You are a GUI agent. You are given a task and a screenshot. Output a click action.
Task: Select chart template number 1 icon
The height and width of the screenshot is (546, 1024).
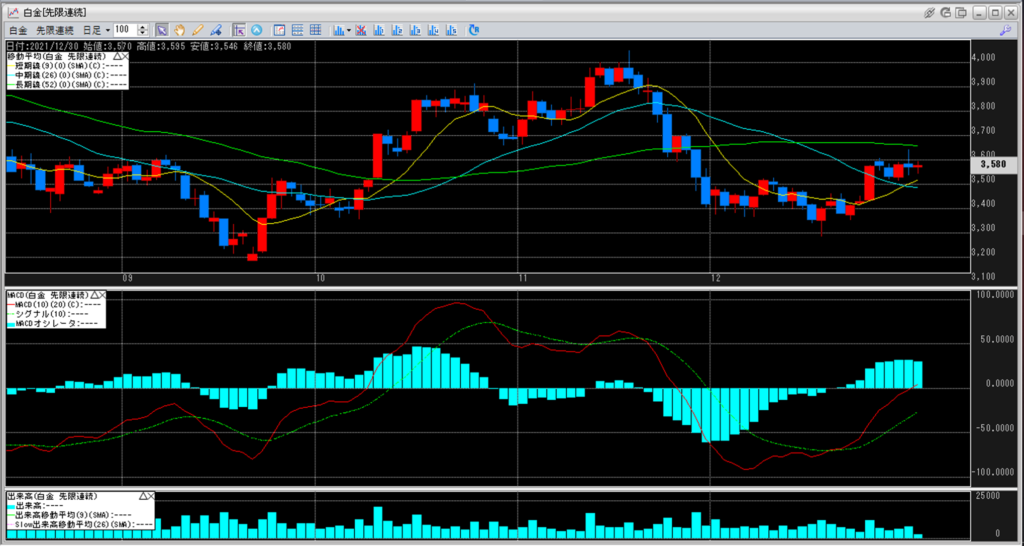coord(378,30)
